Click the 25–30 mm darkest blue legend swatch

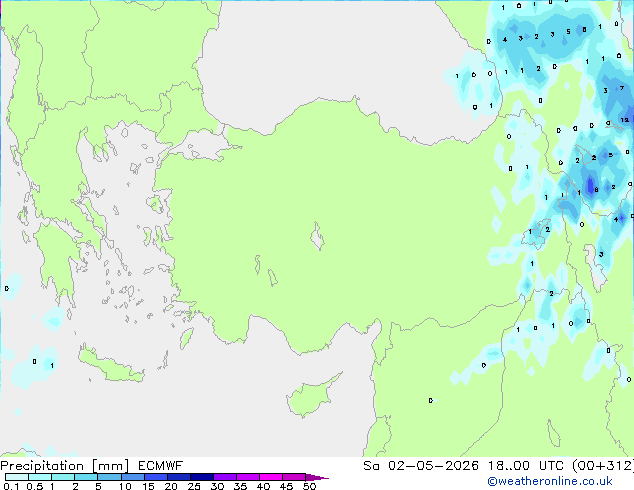(202, 477)
